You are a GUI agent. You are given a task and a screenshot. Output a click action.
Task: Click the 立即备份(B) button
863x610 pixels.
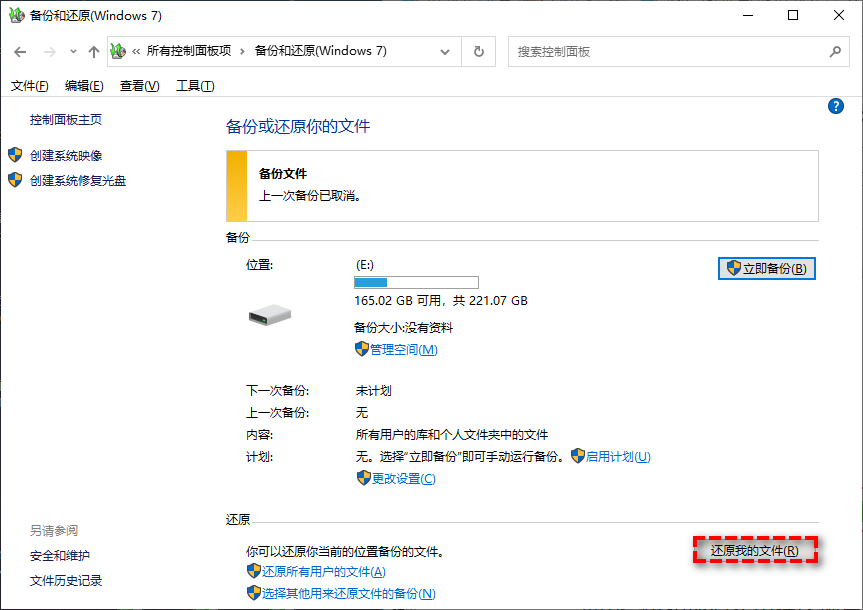coord(767,269)
